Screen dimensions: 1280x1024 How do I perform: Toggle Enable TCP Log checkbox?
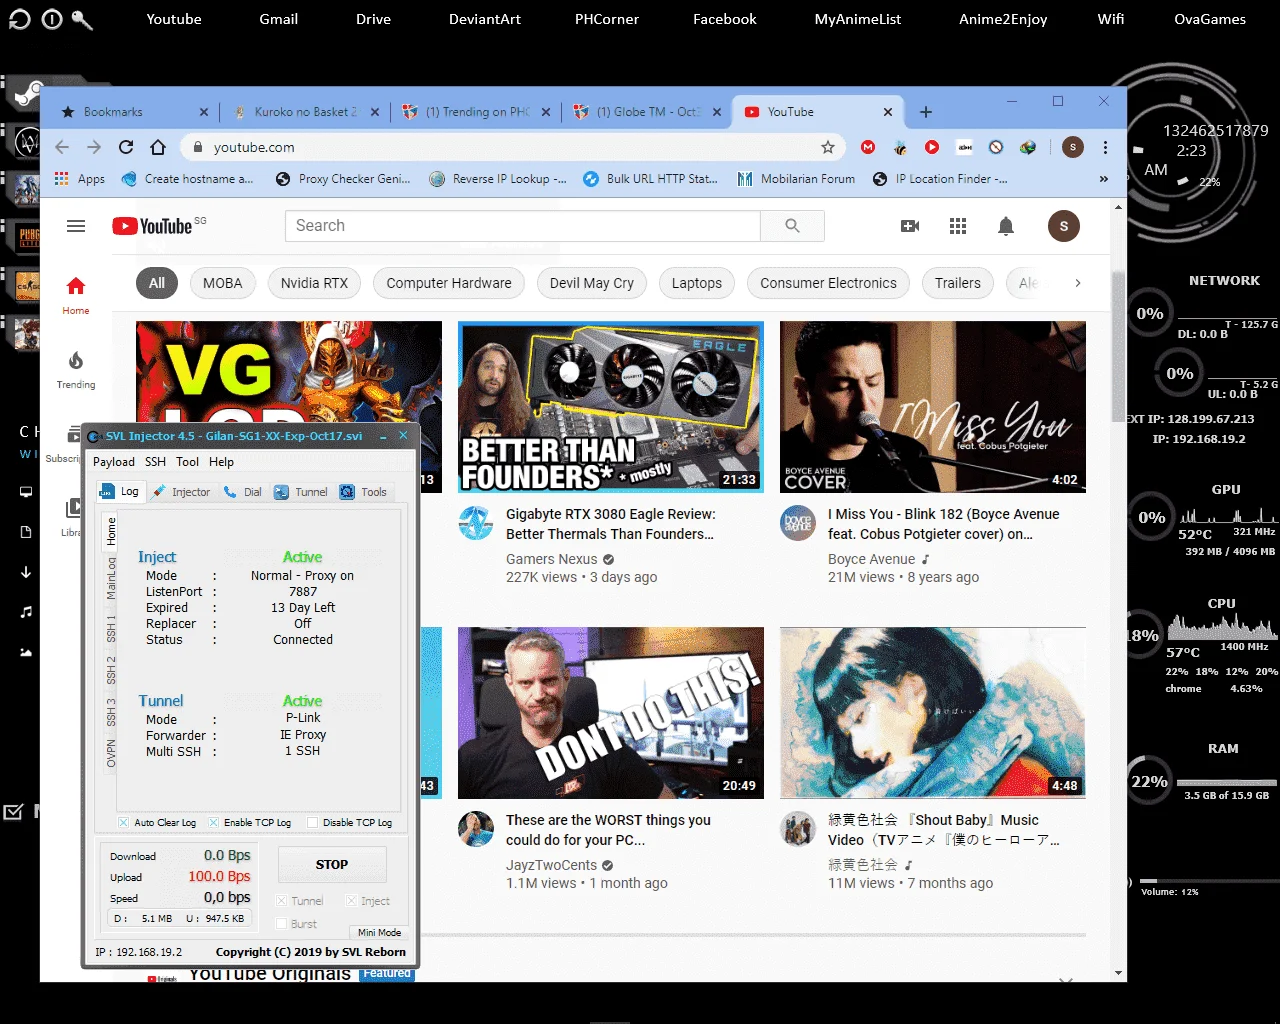[213, 822]
